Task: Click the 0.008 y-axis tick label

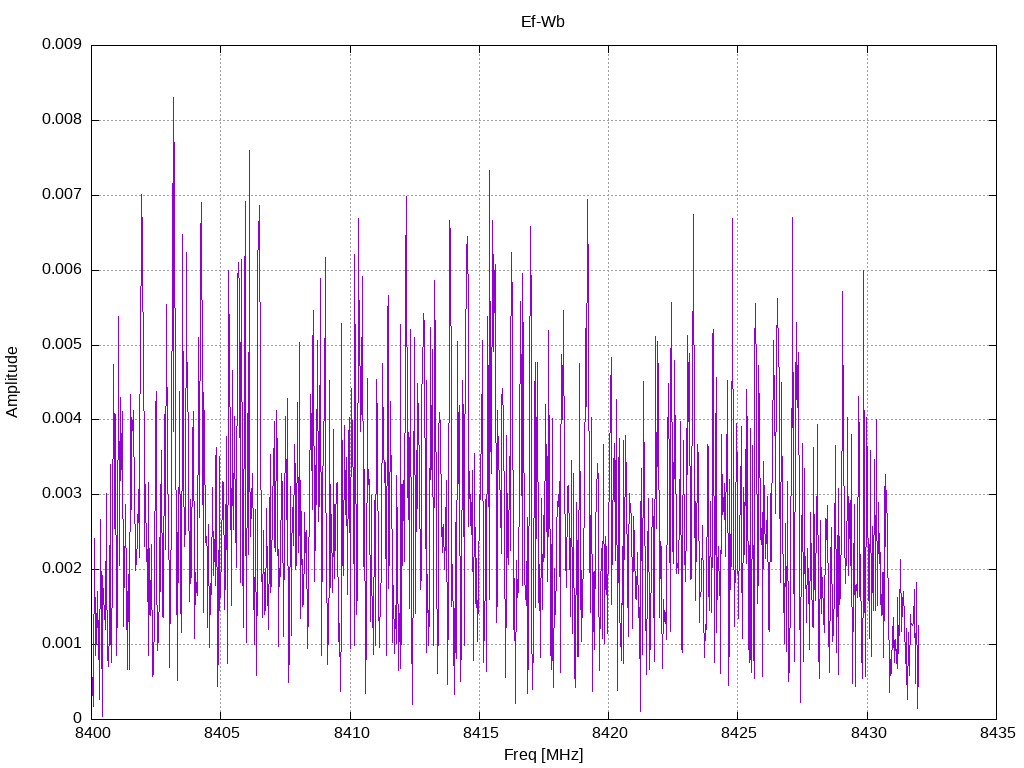Action: pos(62,120)
